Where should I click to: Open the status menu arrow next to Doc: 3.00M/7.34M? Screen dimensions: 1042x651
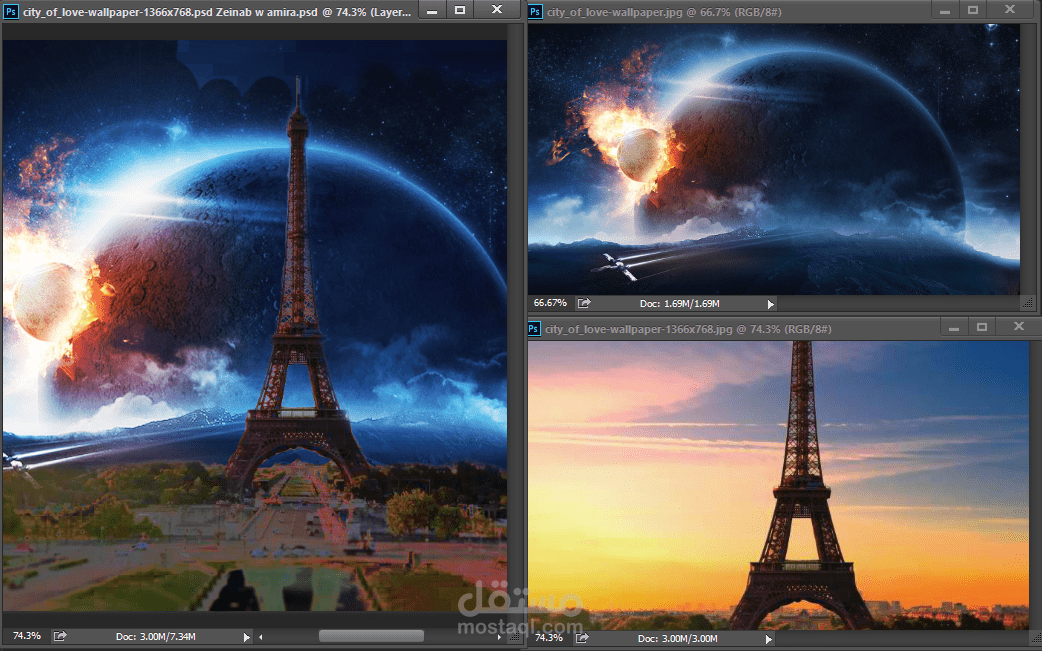pos(247,637)
